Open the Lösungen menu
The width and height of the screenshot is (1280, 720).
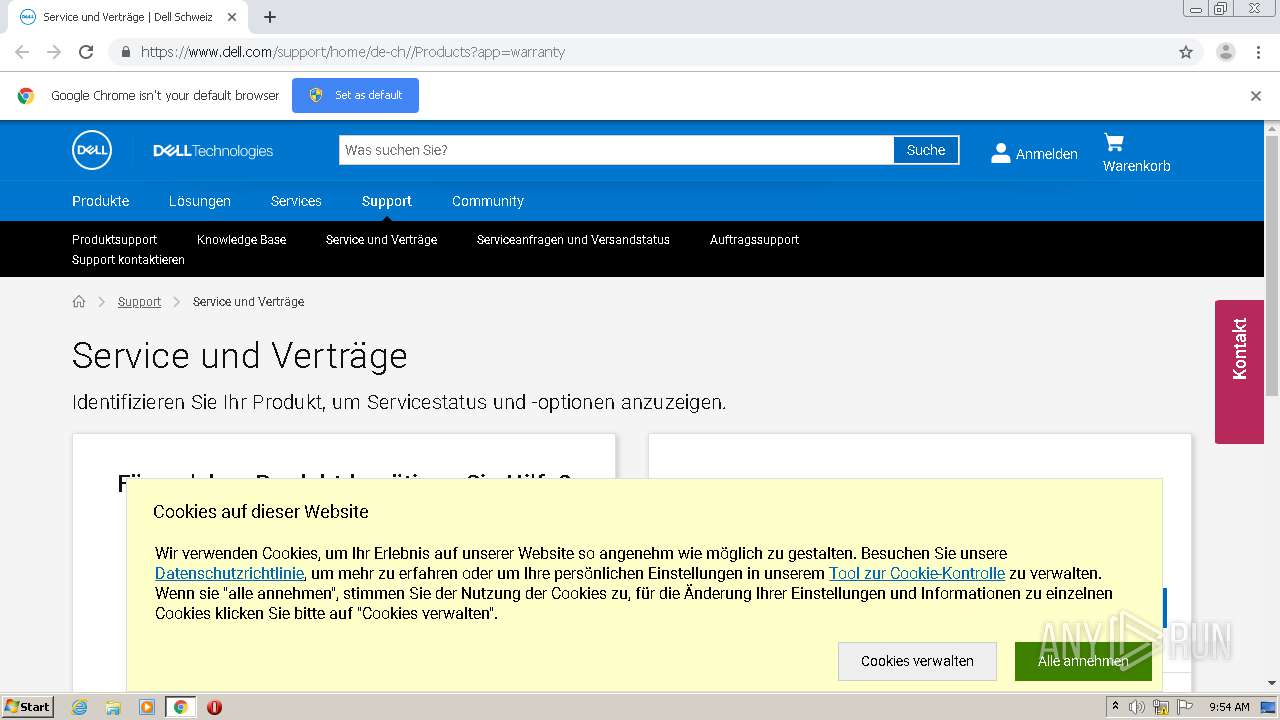tap(199, 201)
